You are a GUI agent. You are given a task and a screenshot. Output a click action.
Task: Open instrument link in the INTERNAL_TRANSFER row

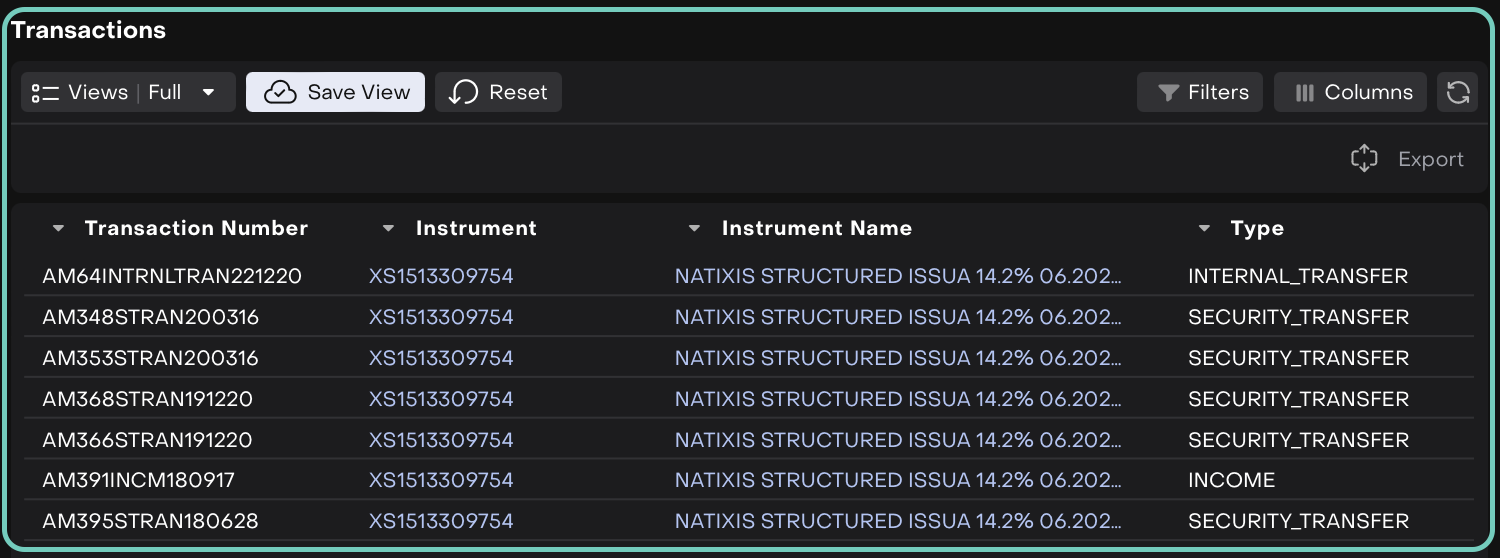point(441,276)
